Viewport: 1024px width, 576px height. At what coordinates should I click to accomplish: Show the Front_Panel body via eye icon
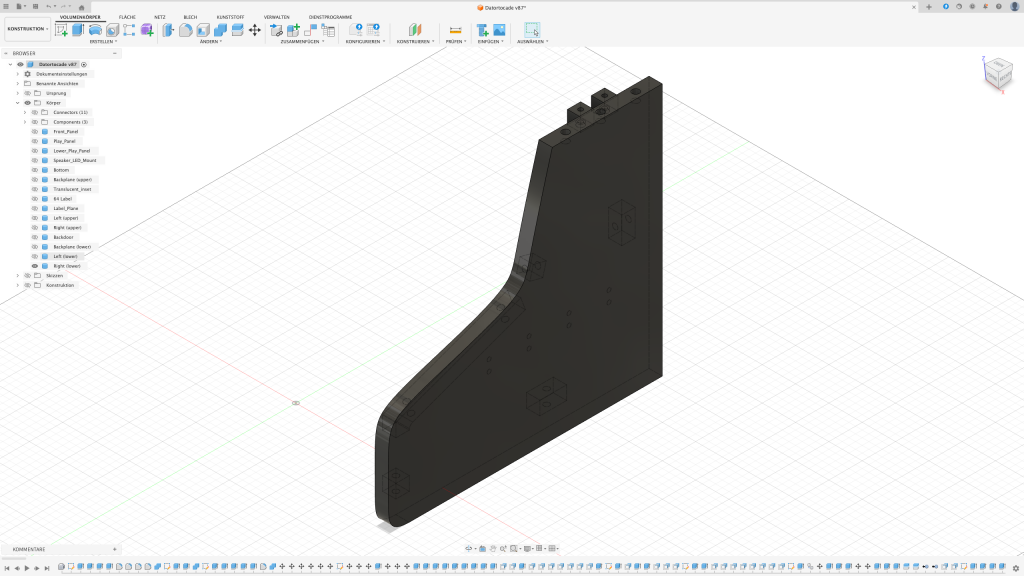(x=34, y=131)
